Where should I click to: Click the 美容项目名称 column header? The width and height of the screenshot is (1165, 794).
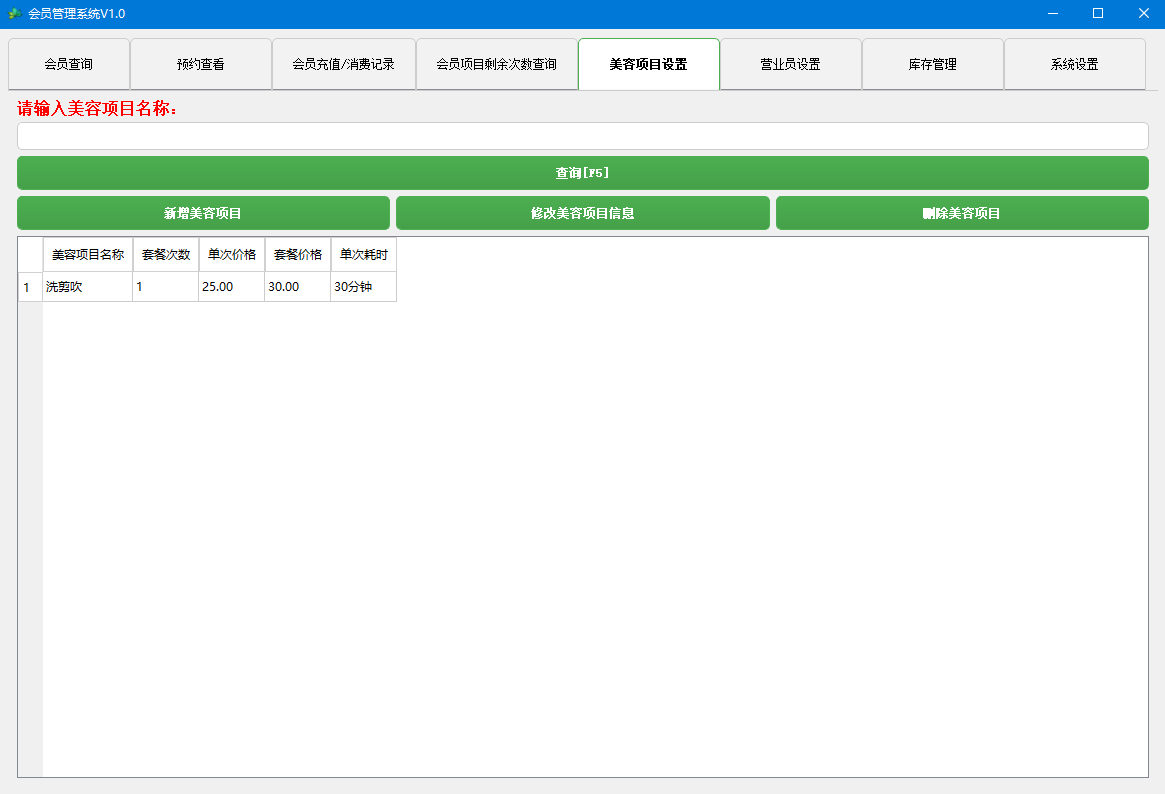coord(87,255)
